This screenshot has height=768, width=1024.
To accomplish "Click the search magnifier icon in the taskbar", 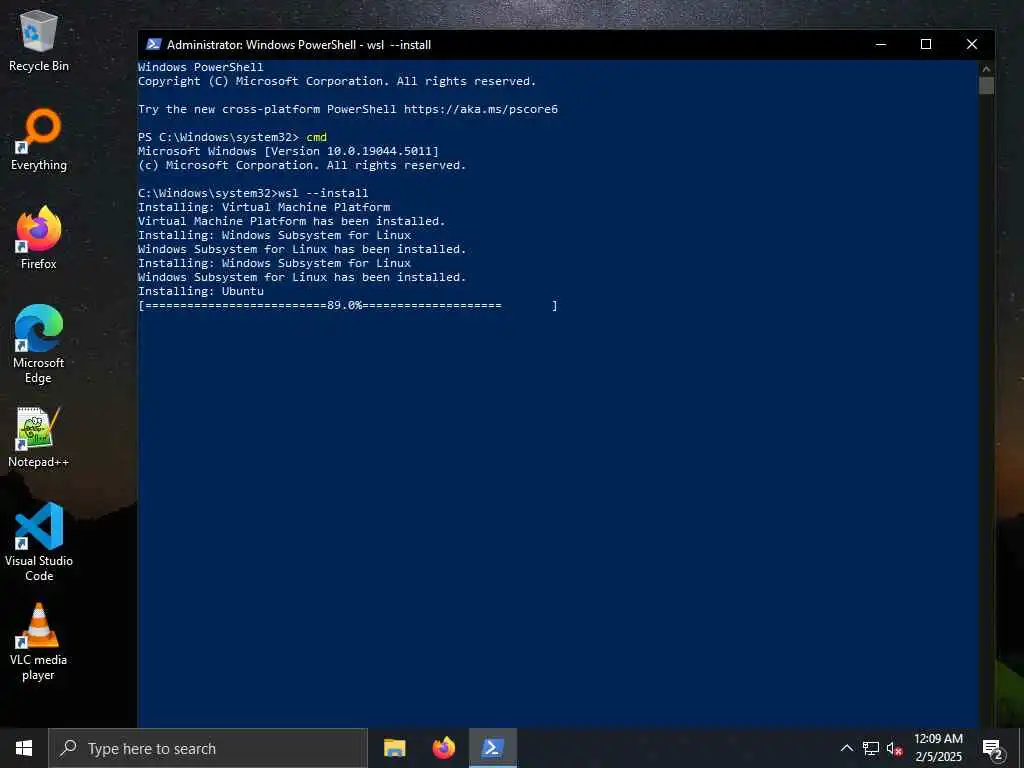I will pyautogui.click(x=68, y=748).
